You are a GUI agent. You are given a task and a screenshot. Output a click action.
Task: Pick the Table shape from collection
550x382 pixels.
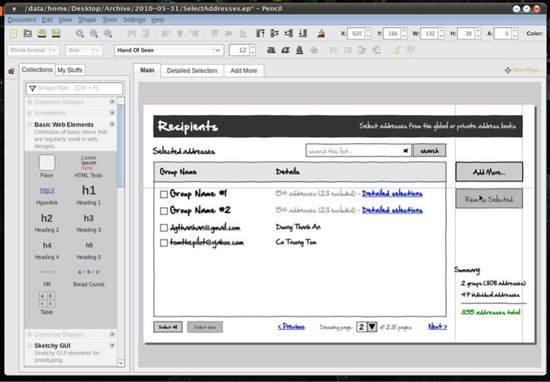47,303
